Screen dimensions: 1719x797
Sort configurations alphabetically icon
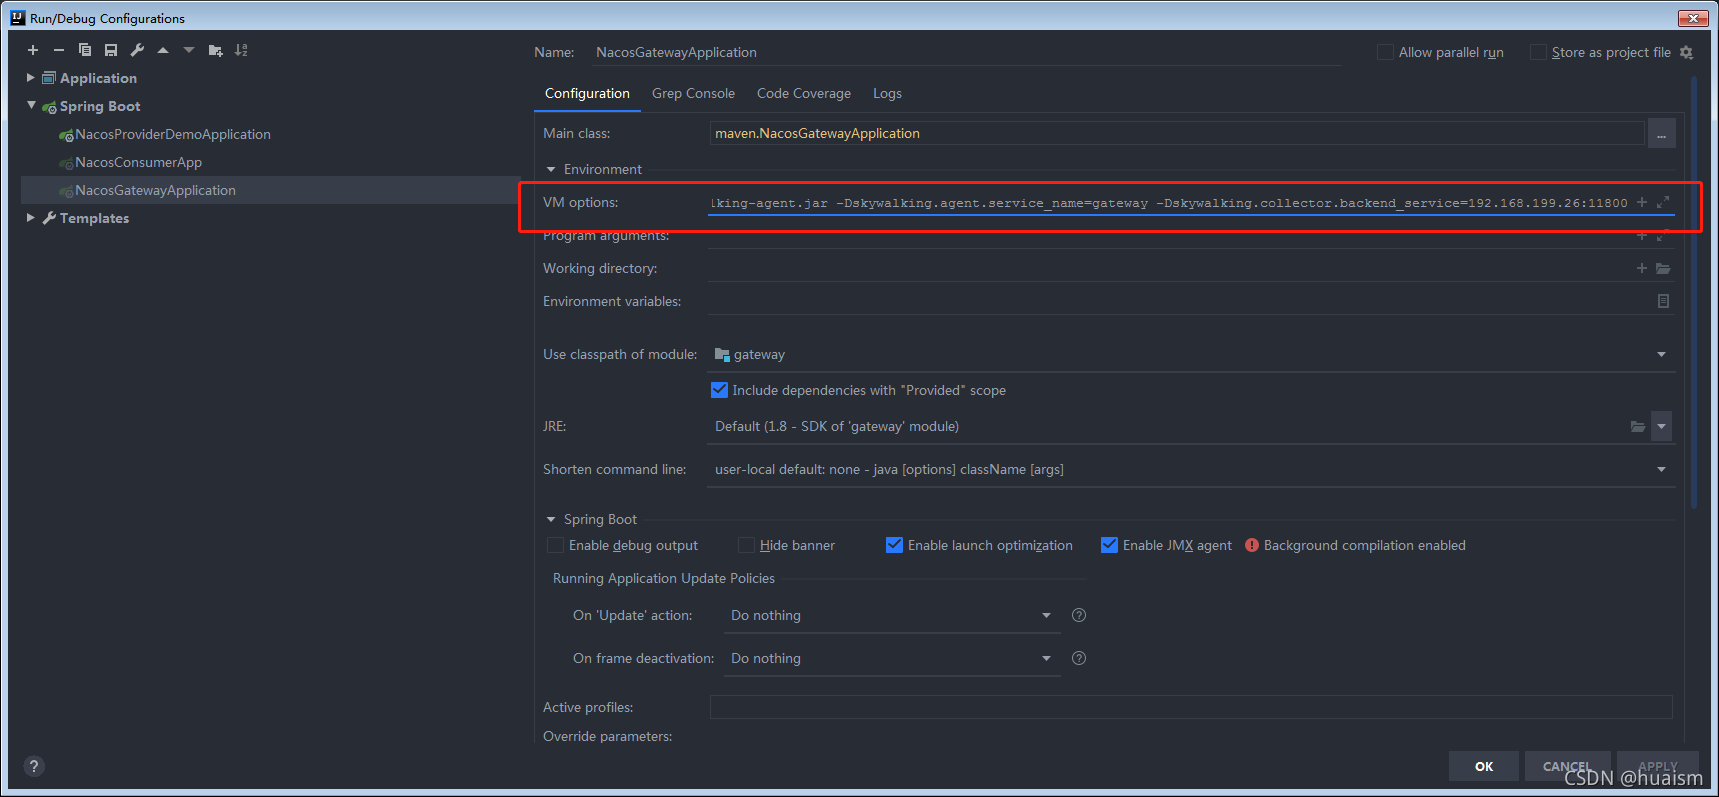pyautogui.click(x=241, y=50)
